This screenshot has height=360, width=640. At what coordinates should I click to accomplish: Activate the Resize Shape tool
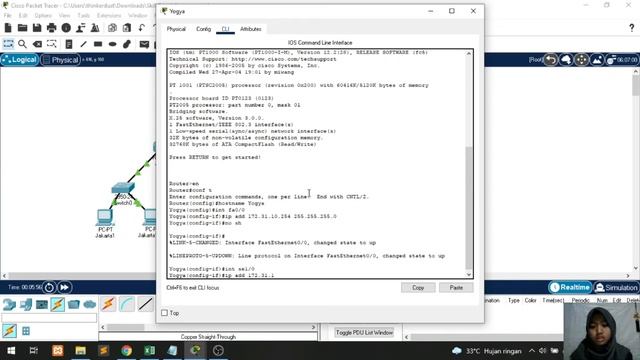[51, 44]
